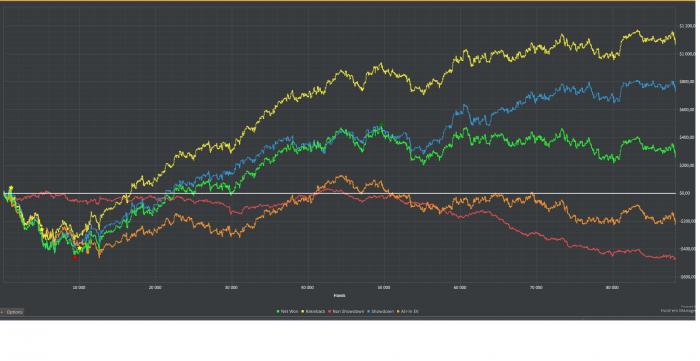Click the 80 000 x-axis label
This screenshot has width=700, height=361.
612,287
